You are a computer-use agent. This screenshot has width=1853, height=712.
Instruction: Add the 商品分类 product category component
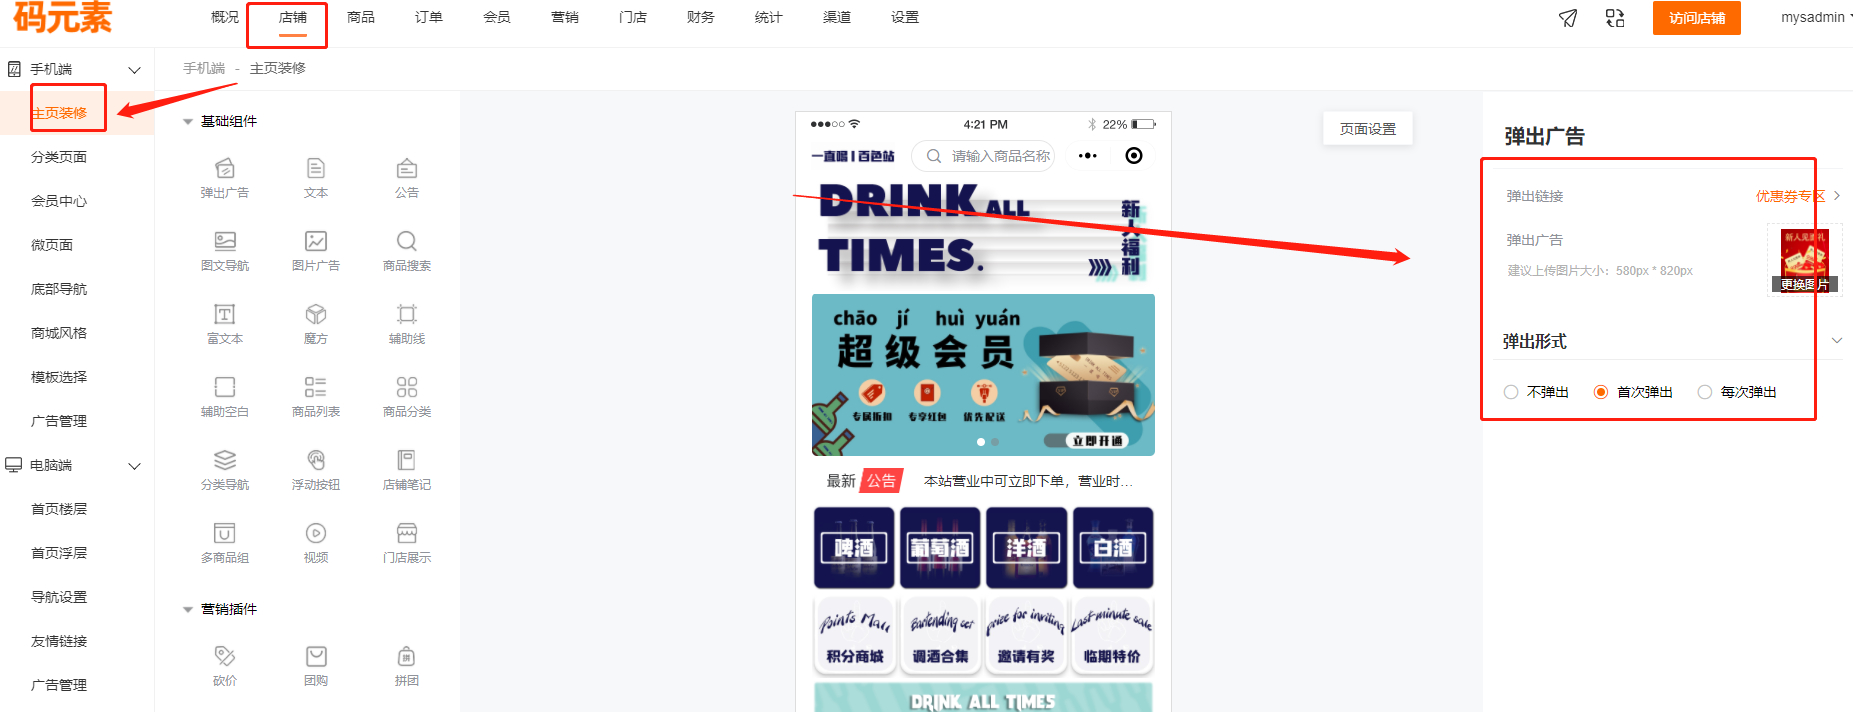407,397
